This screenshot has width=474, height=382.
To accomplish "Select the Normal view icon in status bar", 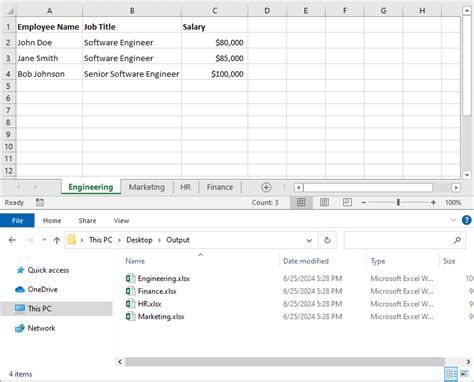I will 301,202.
